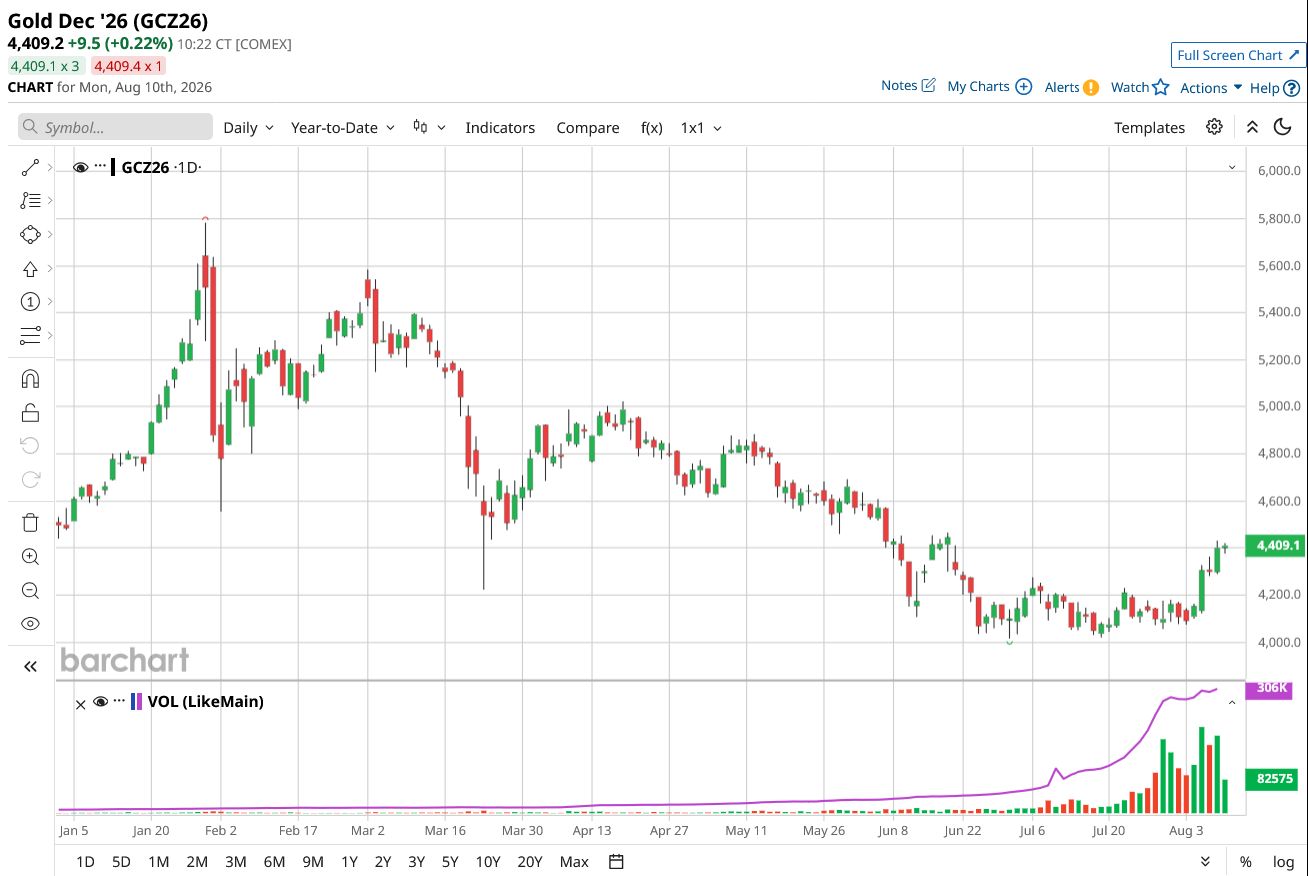Switch to dark mode with moon icon

[1283, 127]
